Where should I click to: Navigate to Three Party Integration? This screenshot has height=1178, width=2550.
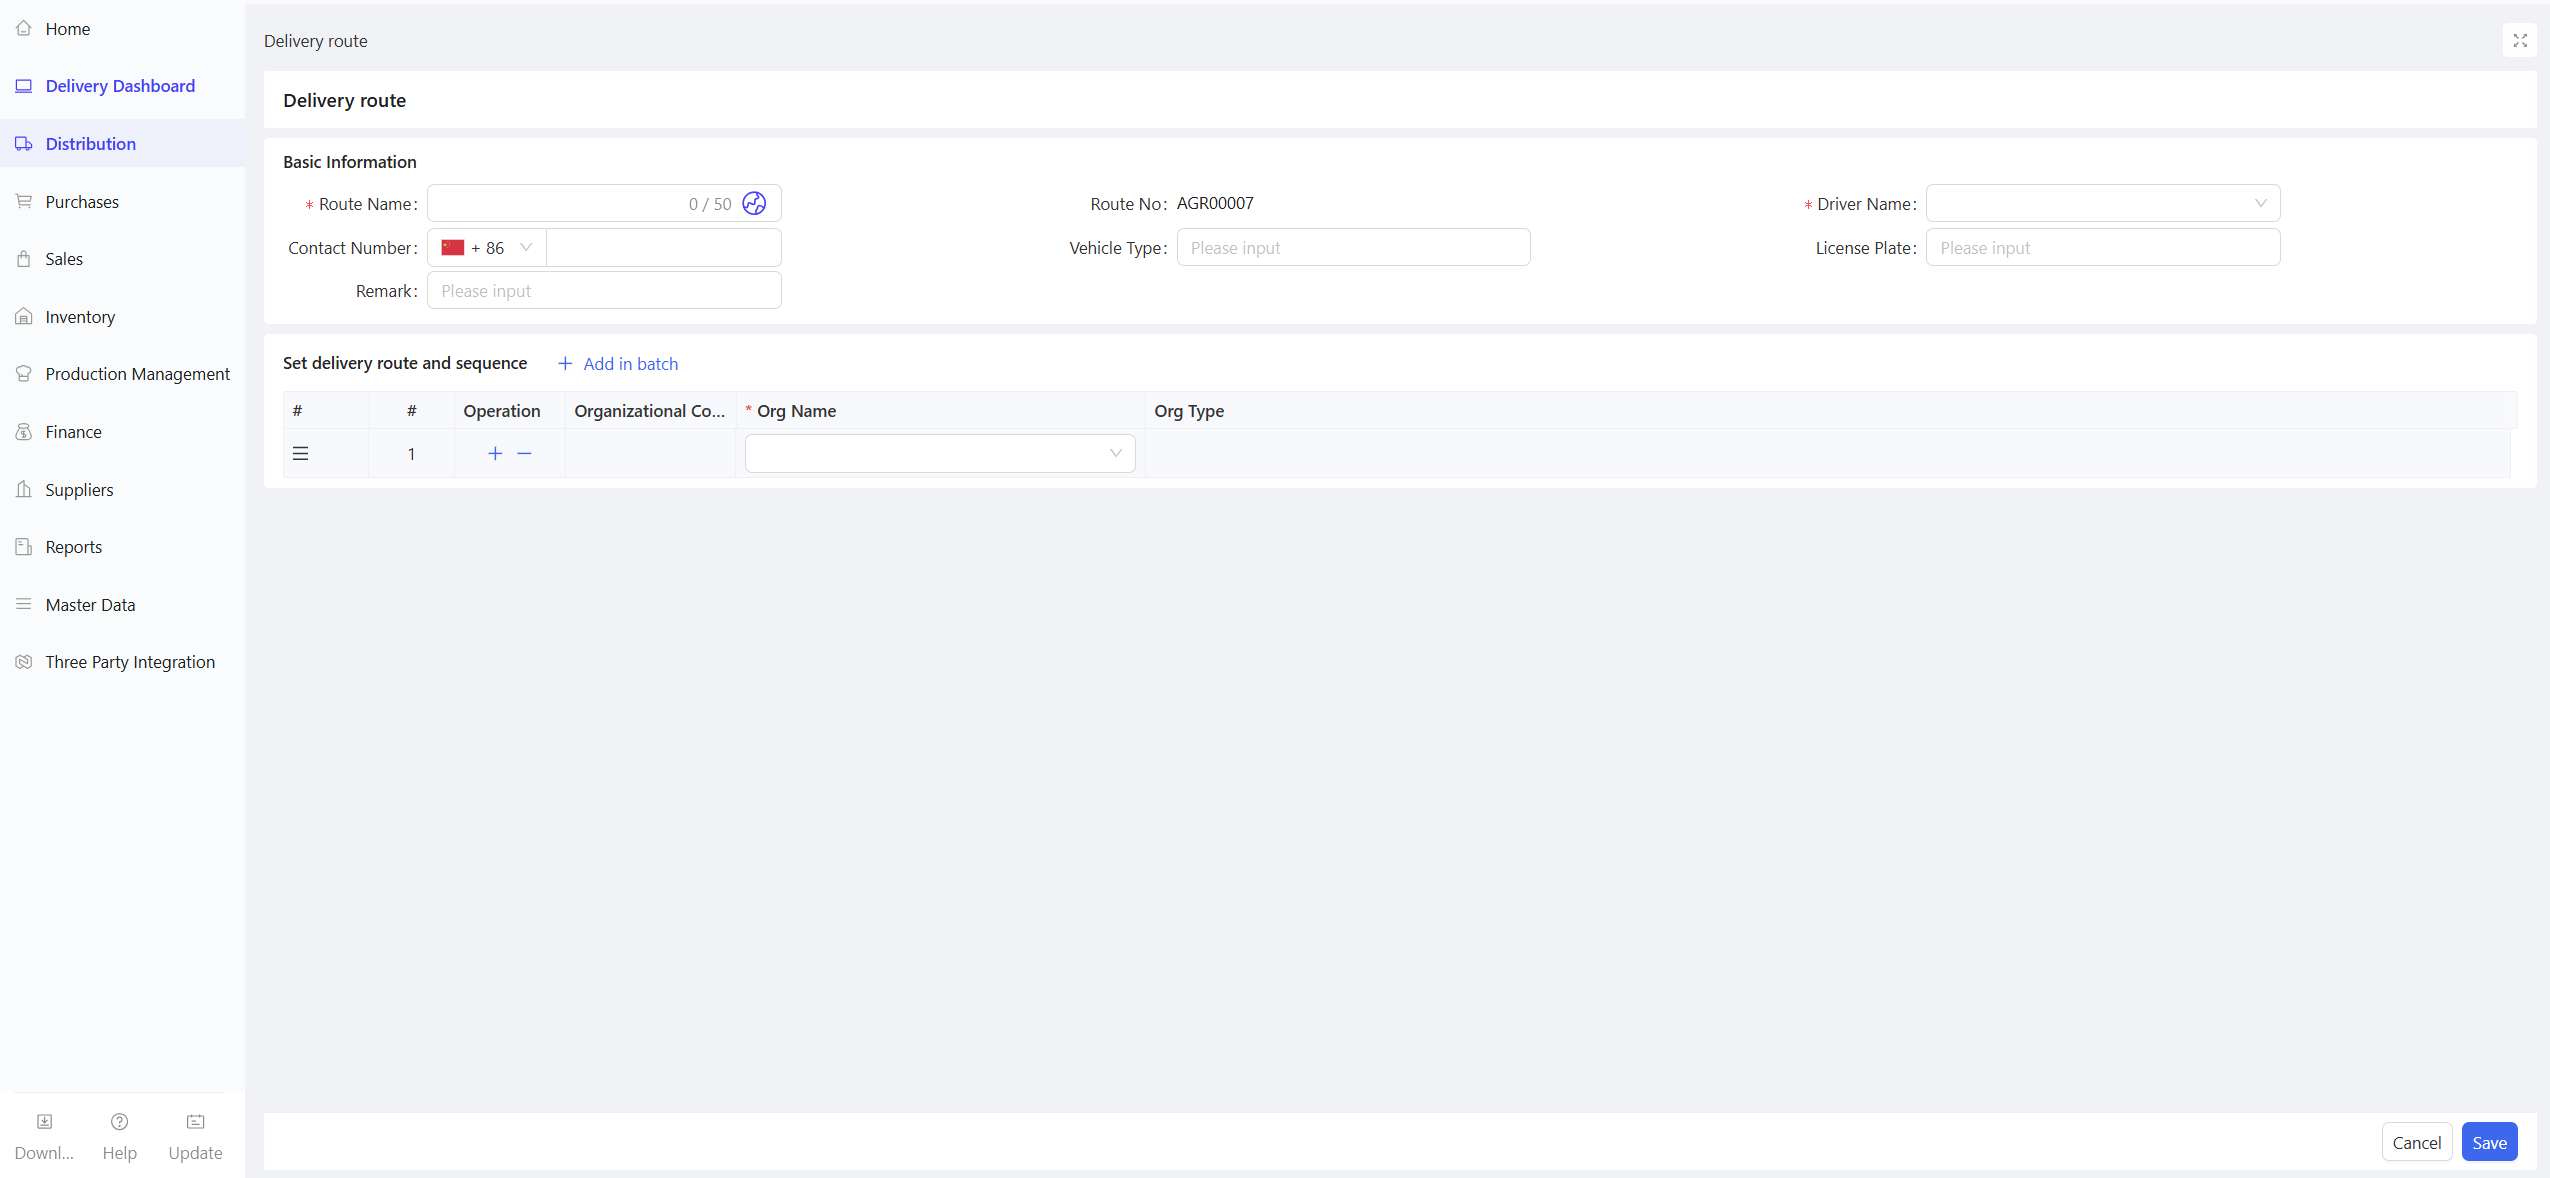pyautogui.click(x=130, y=662)
